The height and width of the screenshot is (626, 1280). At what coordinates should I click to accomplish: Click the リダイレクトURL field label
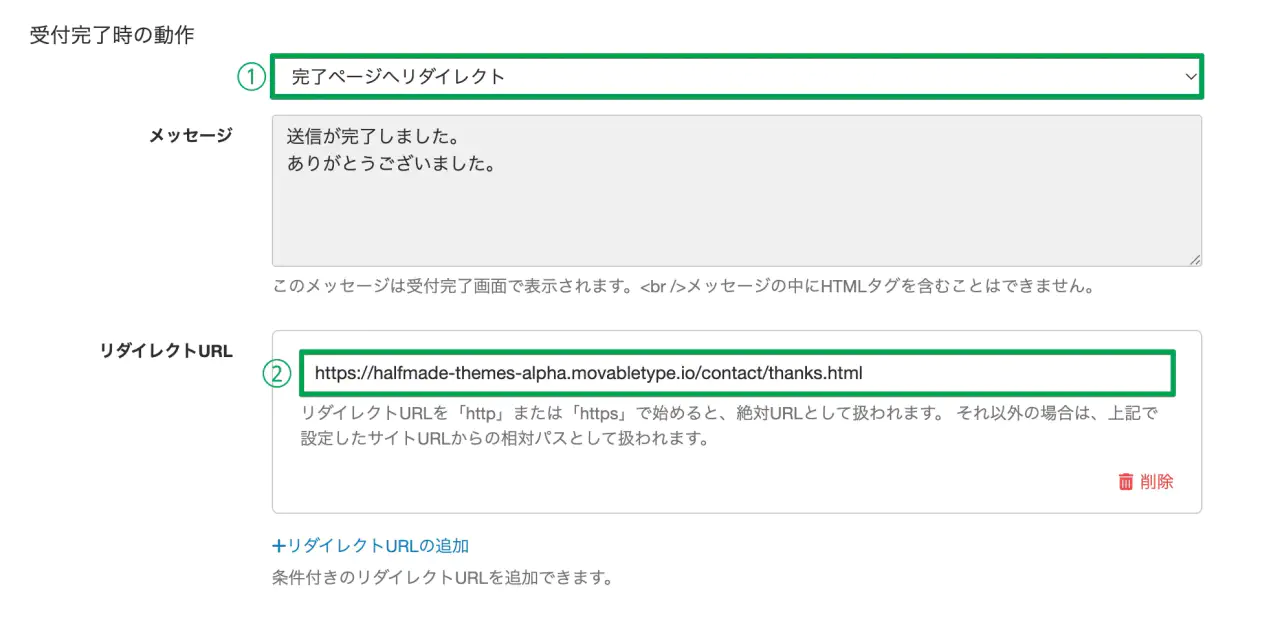tap(166, 350)
